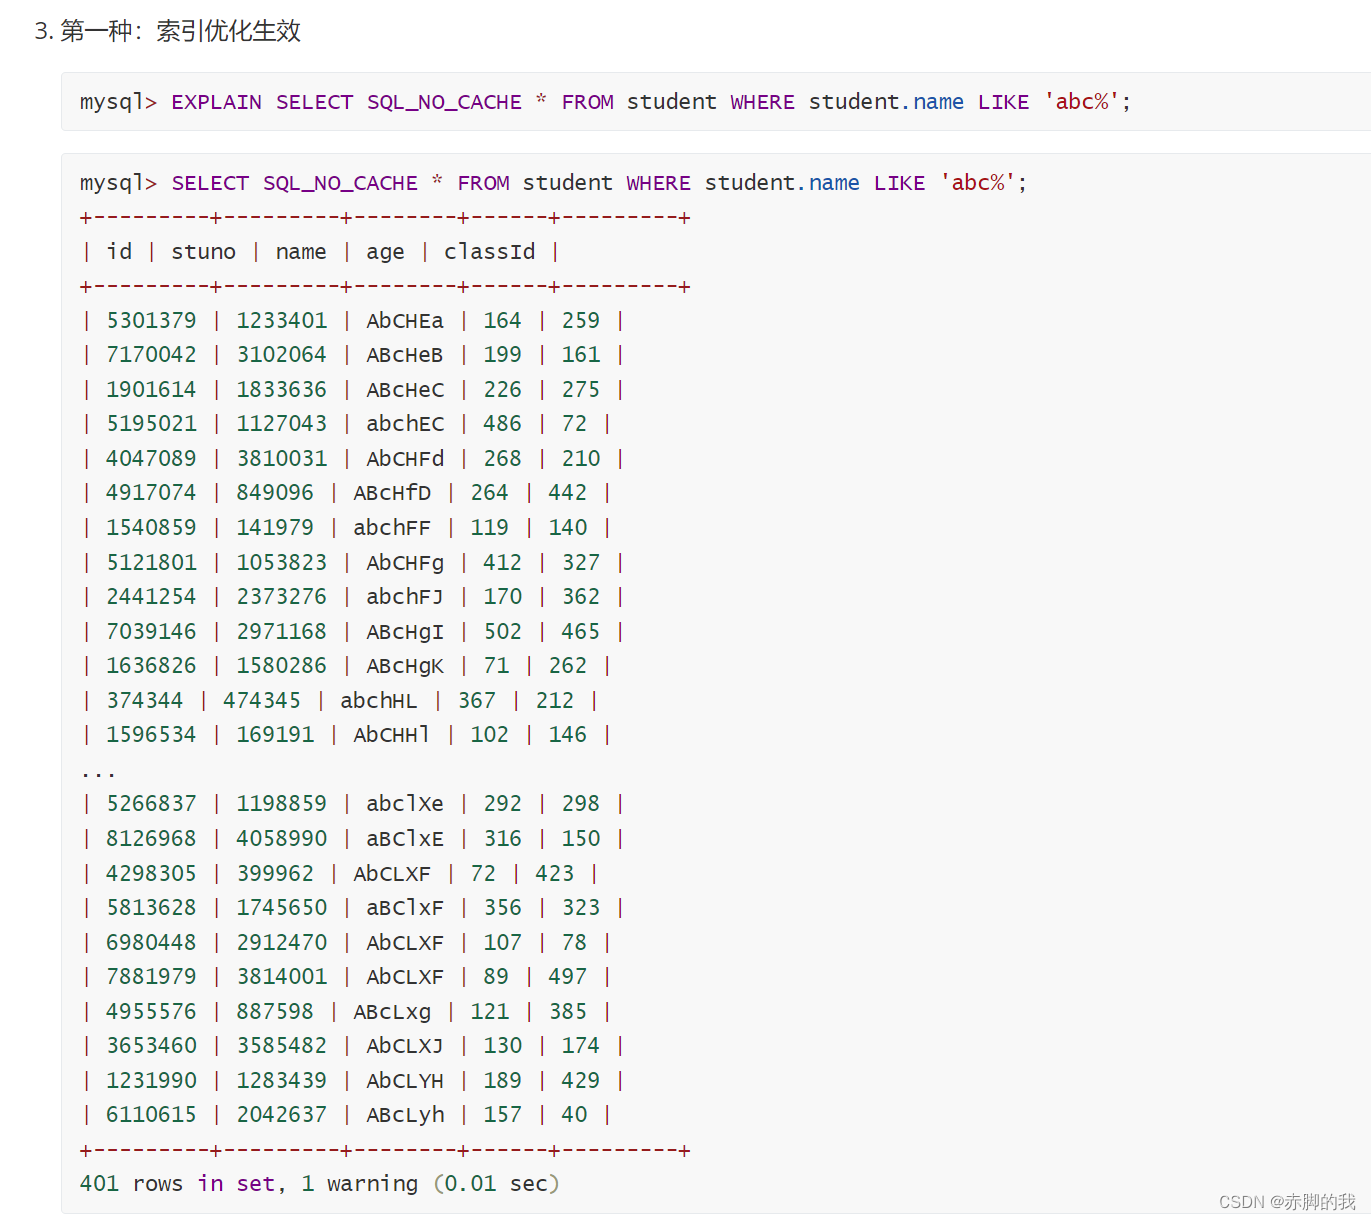The image size is (1371, 1220).
Task: Click stuno value 2373276
Action: 281,597
